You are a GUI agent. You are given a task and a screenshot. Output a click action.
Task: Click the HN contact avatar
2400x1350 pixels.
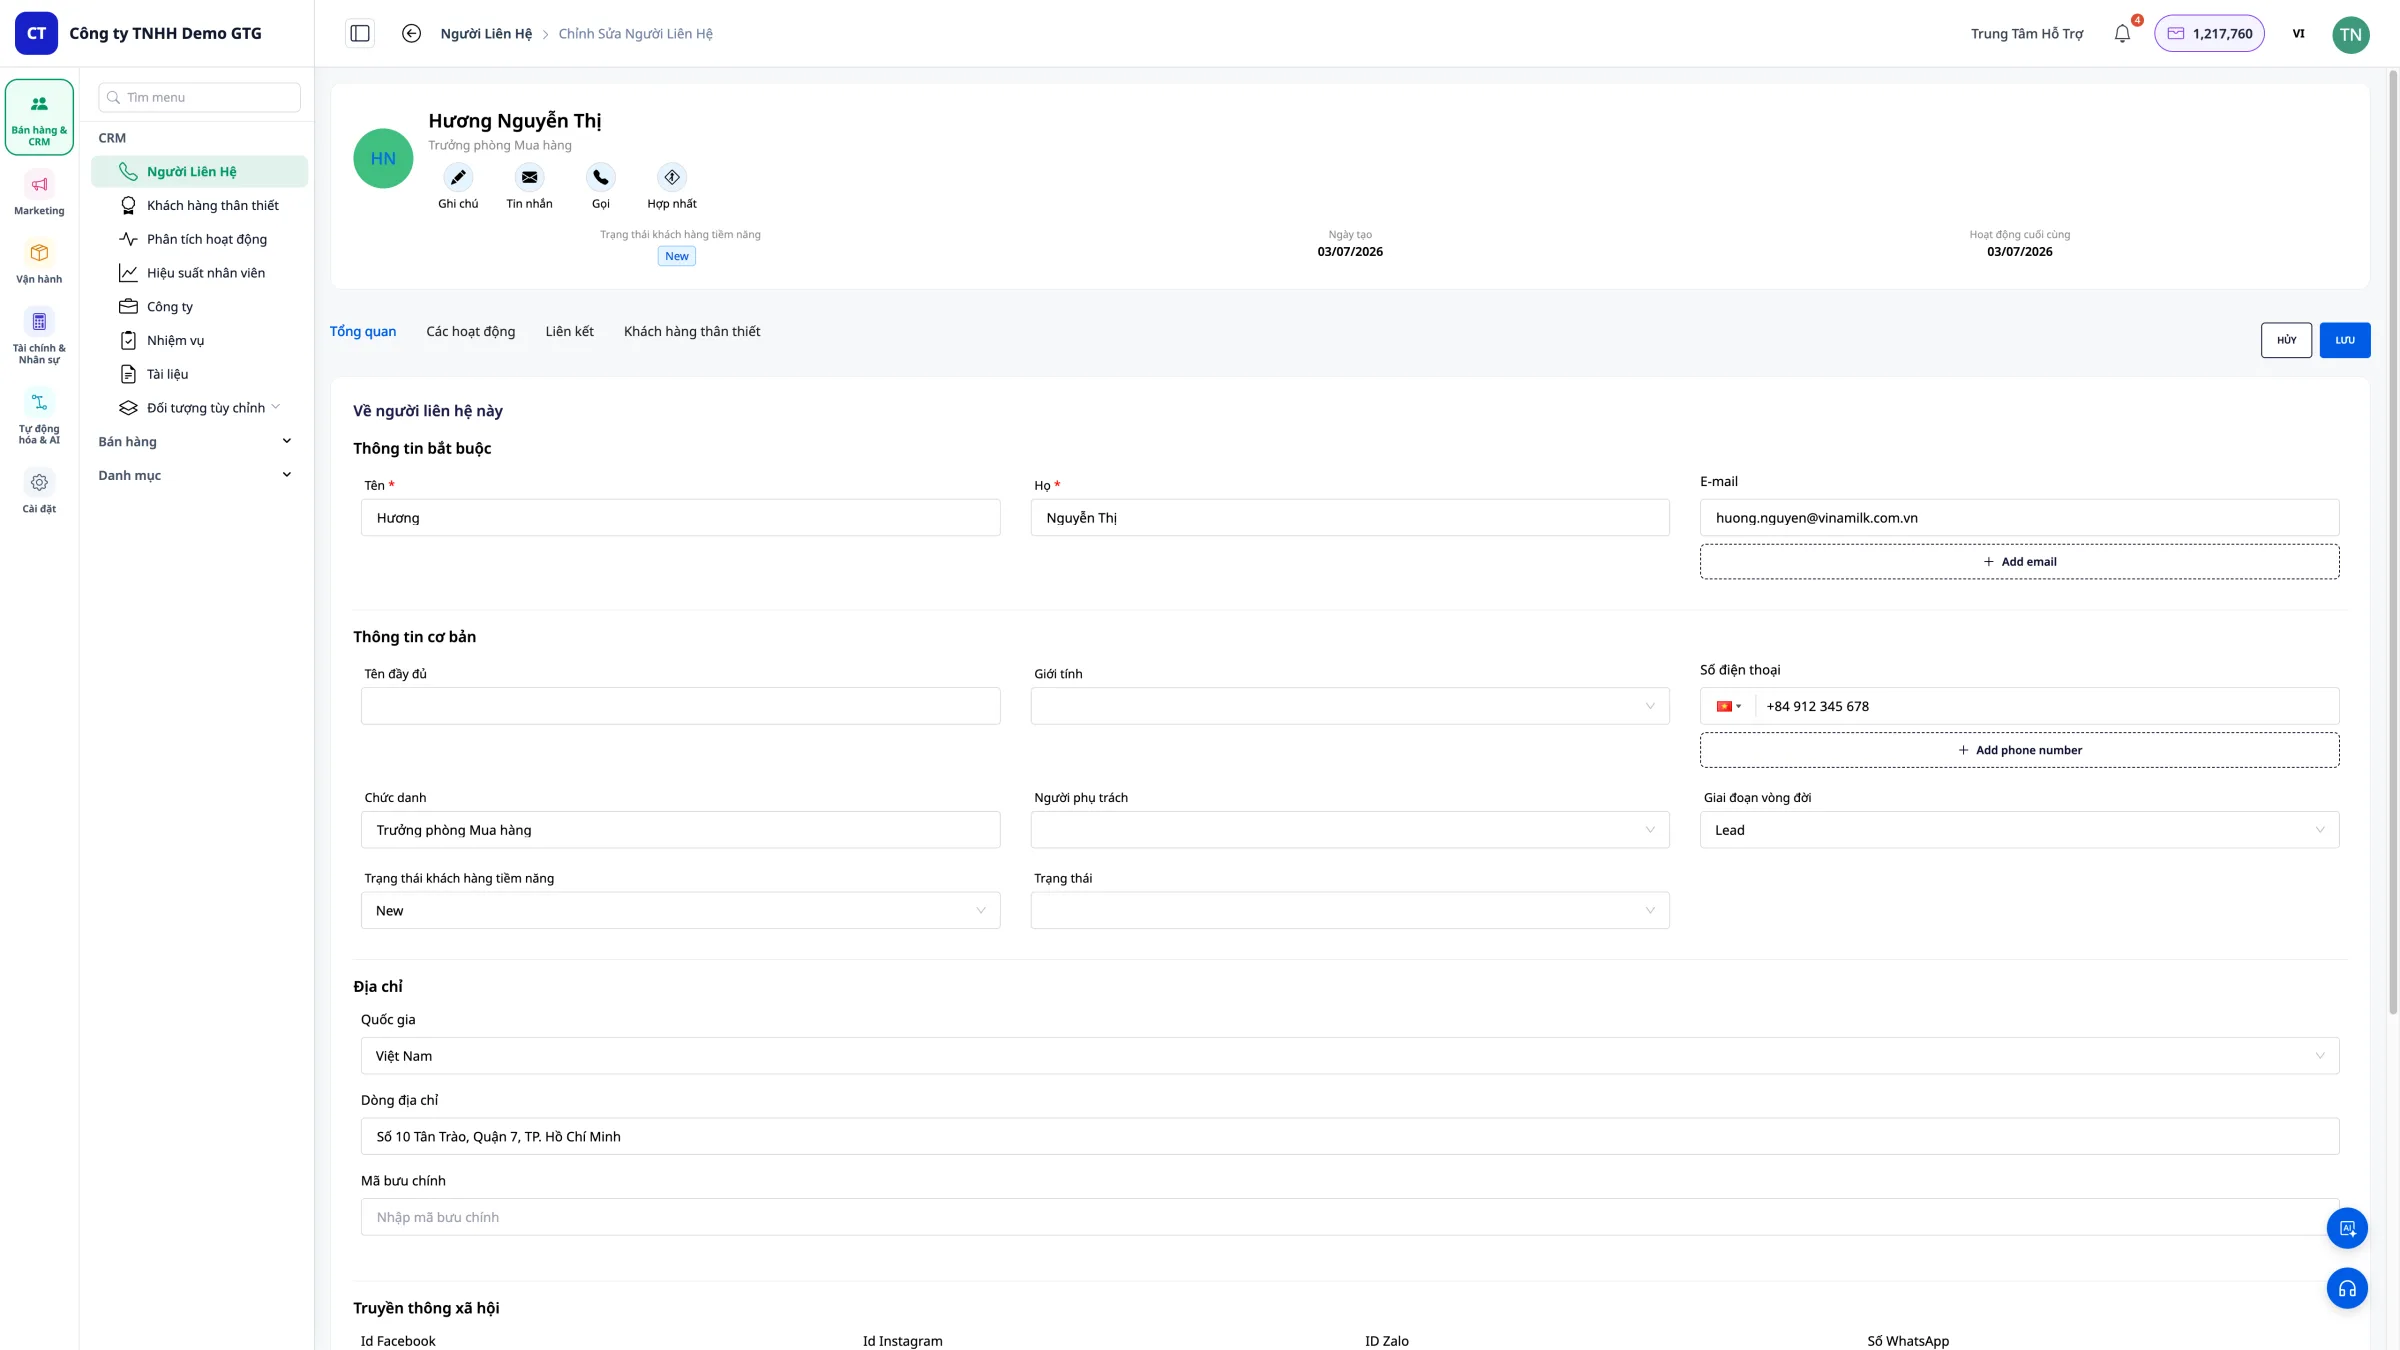point(383,158)
